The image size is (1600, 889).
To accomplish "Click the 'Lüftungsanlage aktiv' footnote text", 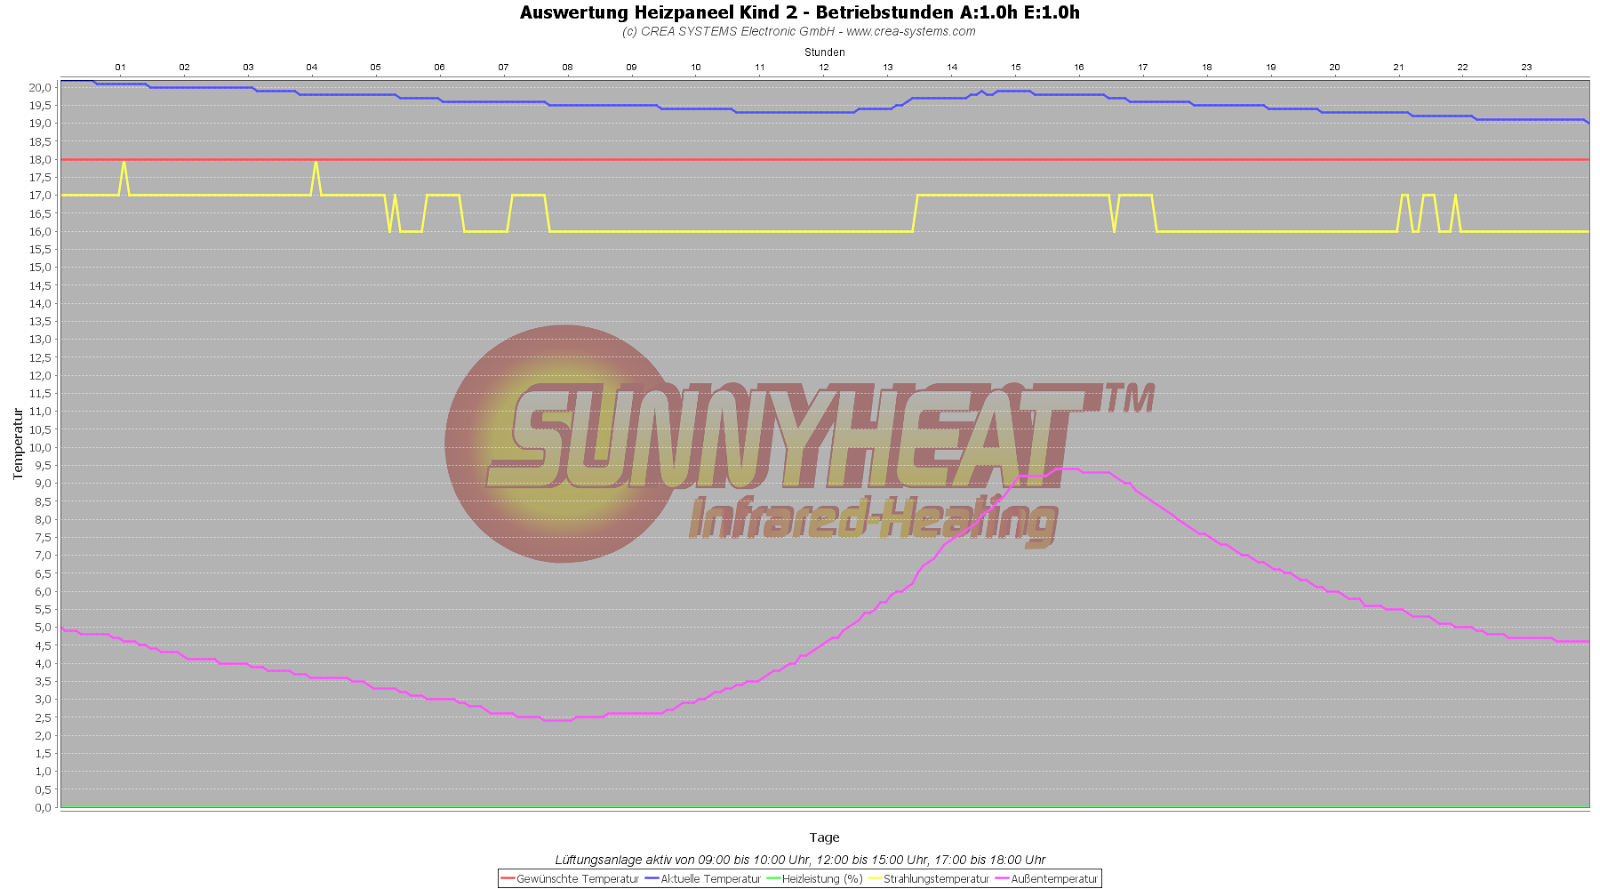I will (800, 859).
